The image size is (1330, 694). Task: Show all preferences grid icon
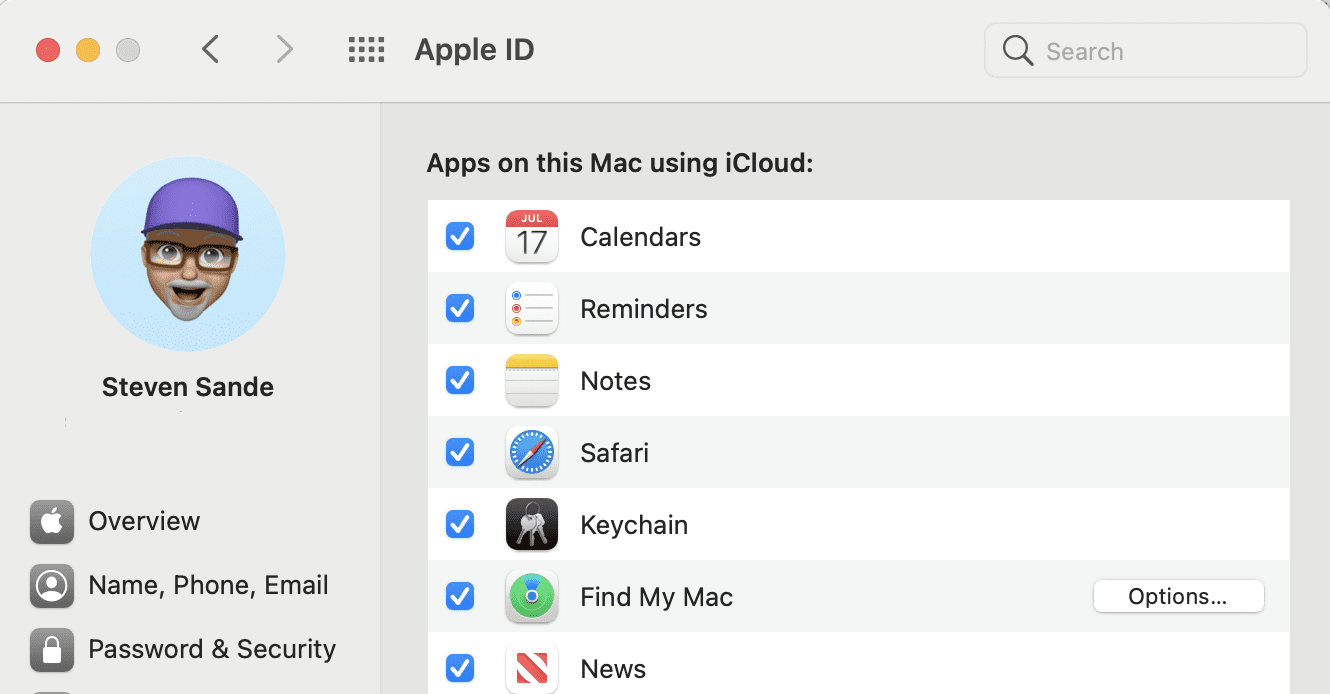[x=366, y=50]
